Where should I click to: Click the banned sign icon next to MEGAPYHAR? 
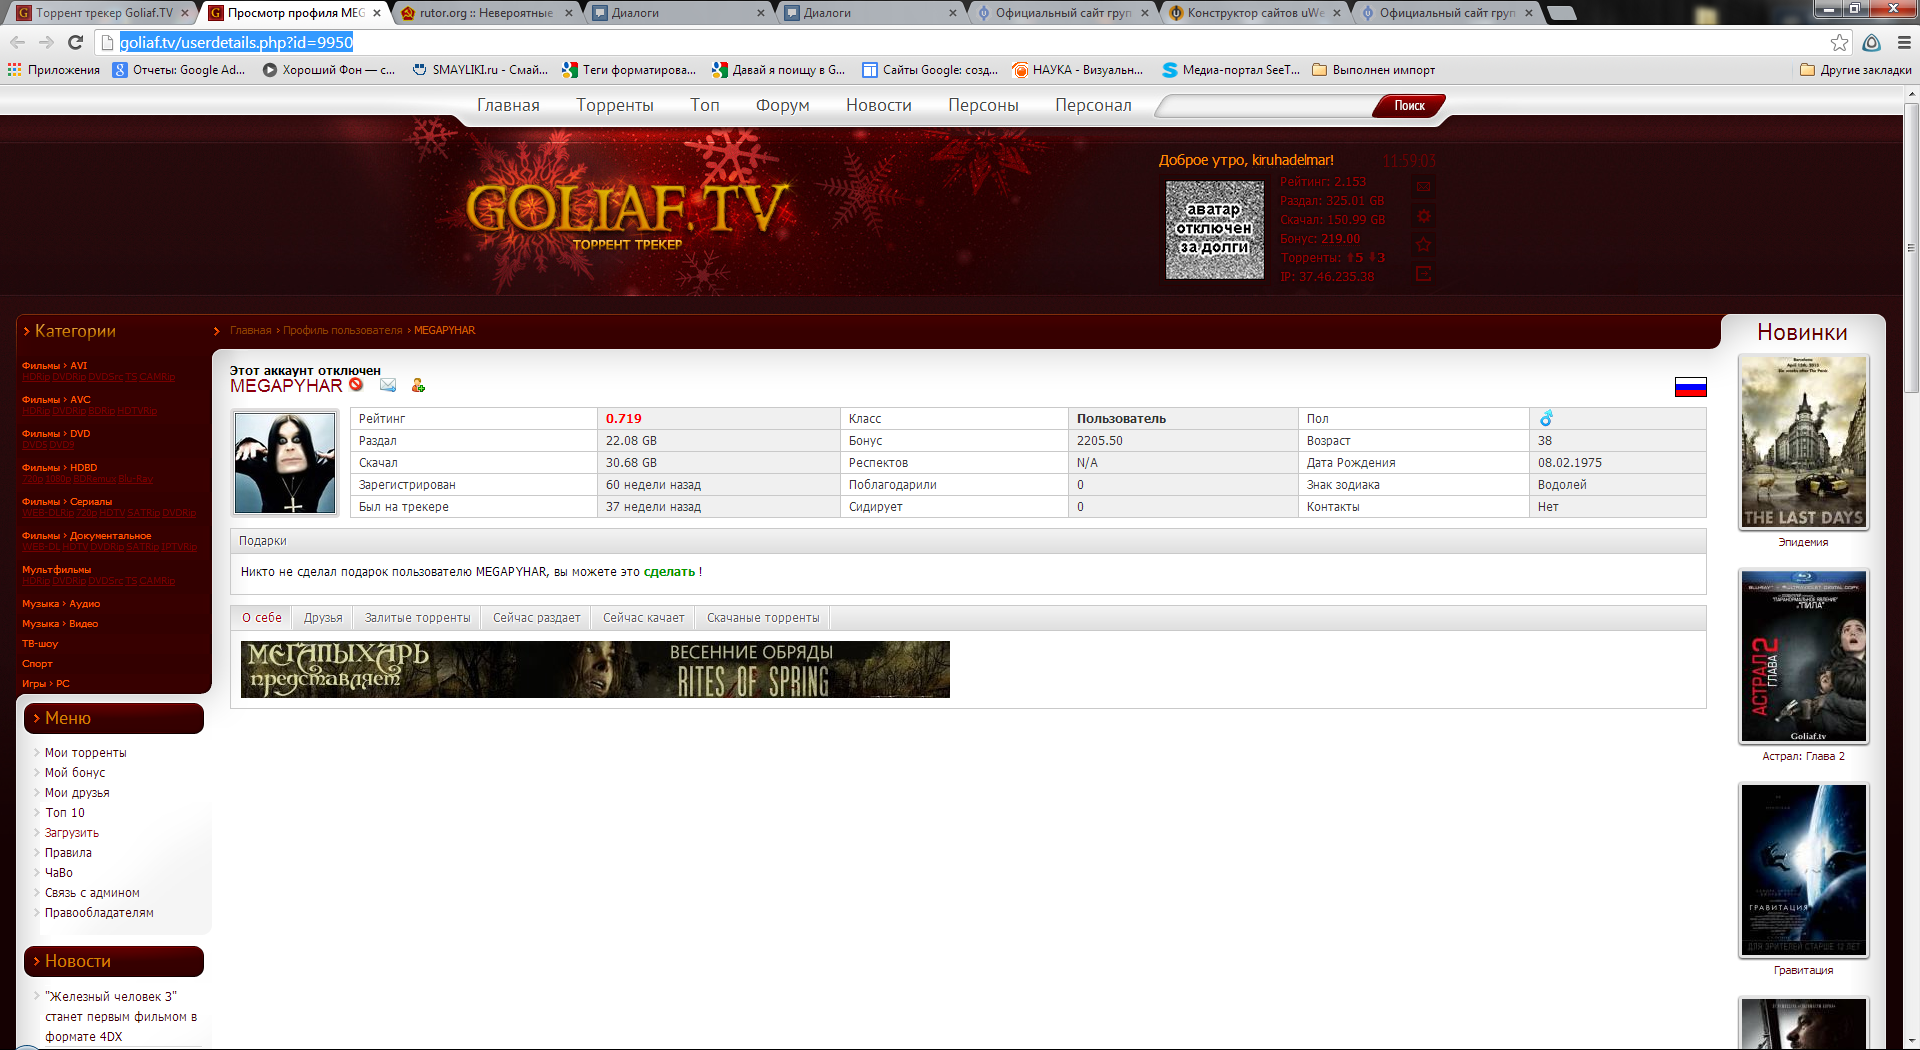click(356, 385)
